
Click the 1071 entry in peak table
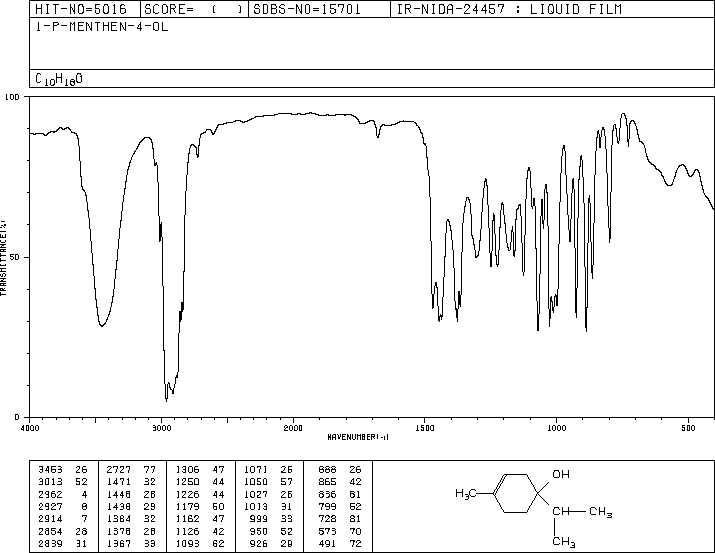coord(255,470)
